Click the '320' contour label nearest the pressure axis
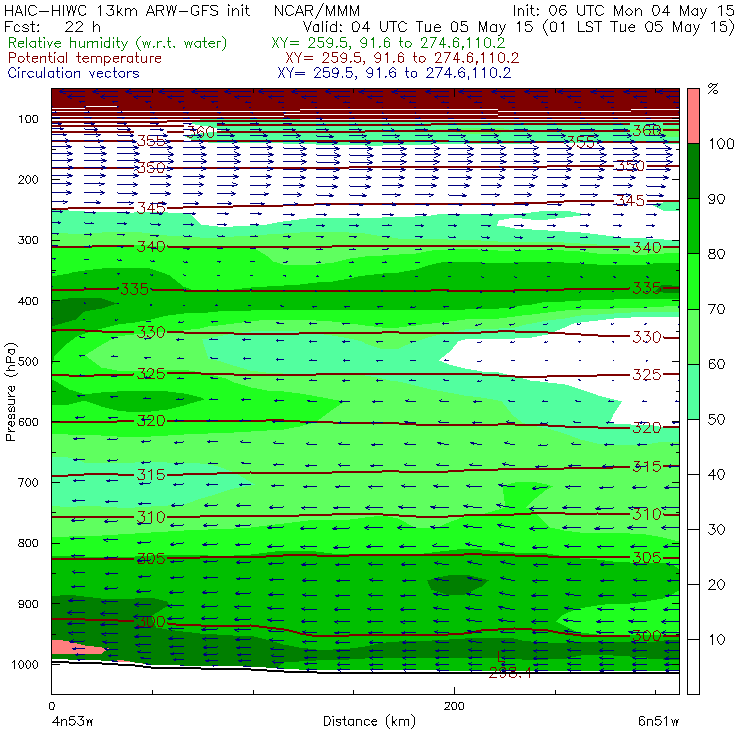The image size is (740, 740). pos(151,420)
